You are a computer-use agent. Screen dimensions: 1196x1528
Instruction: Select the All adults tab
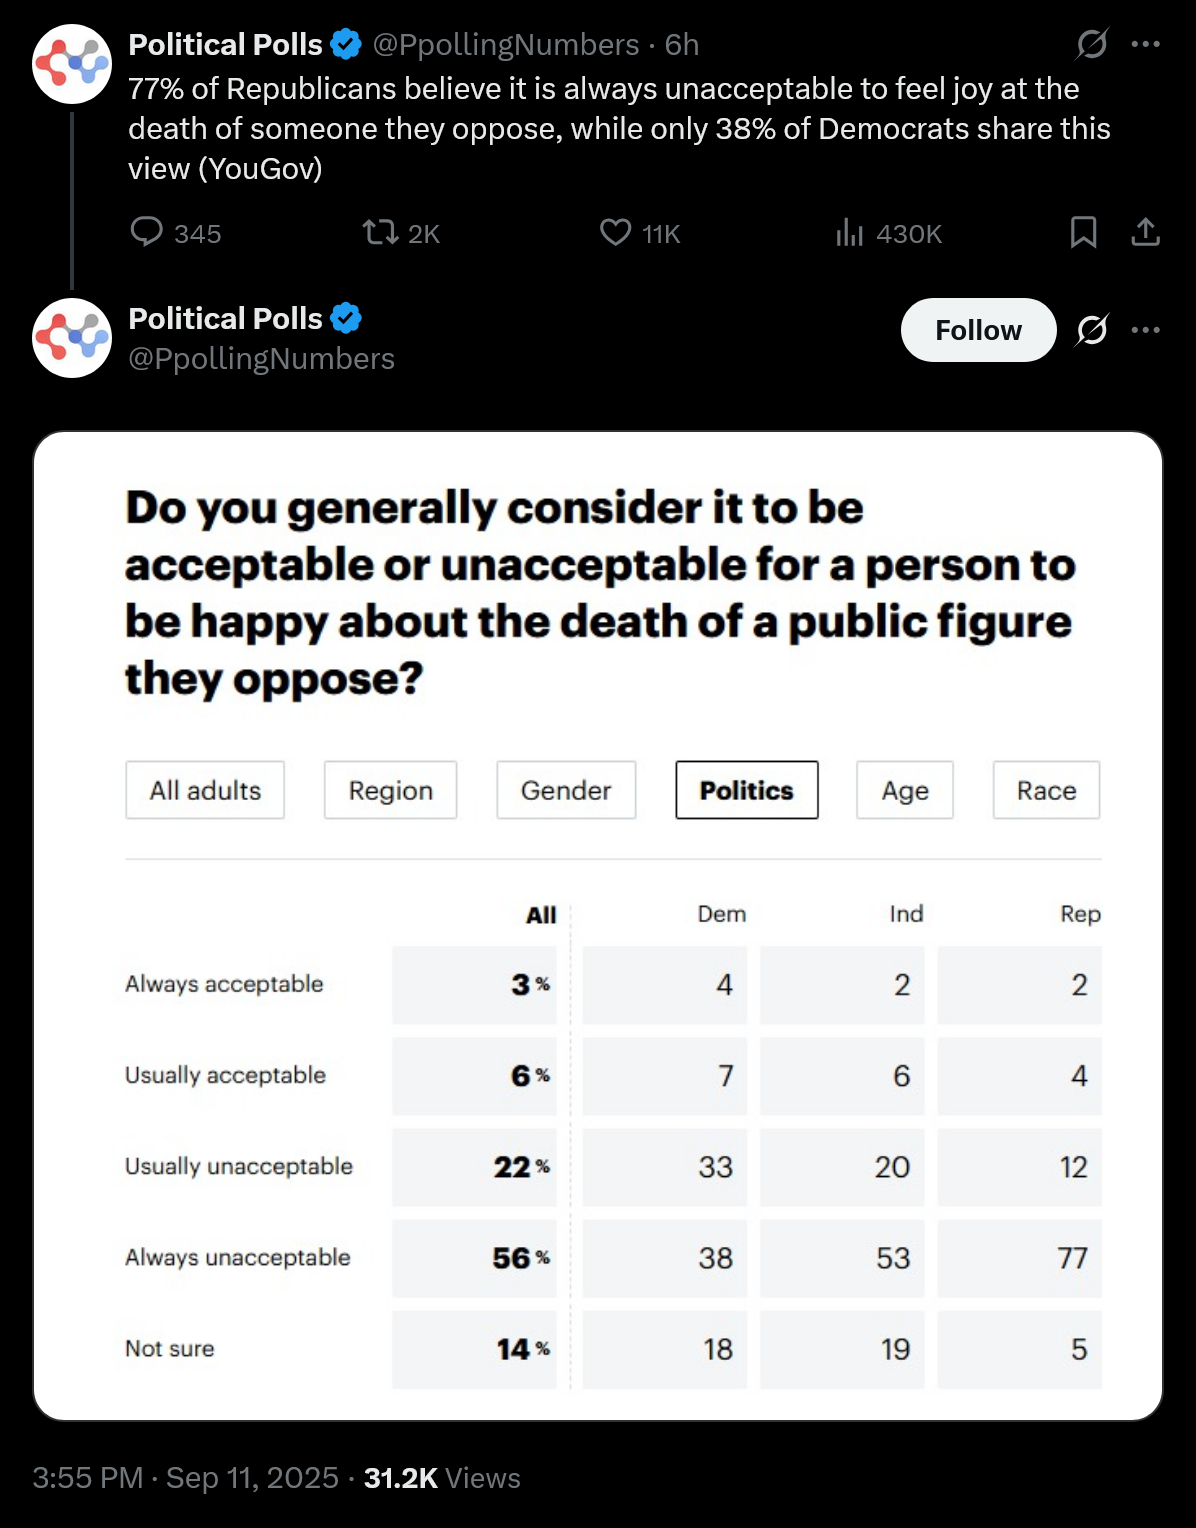point(205,790)
